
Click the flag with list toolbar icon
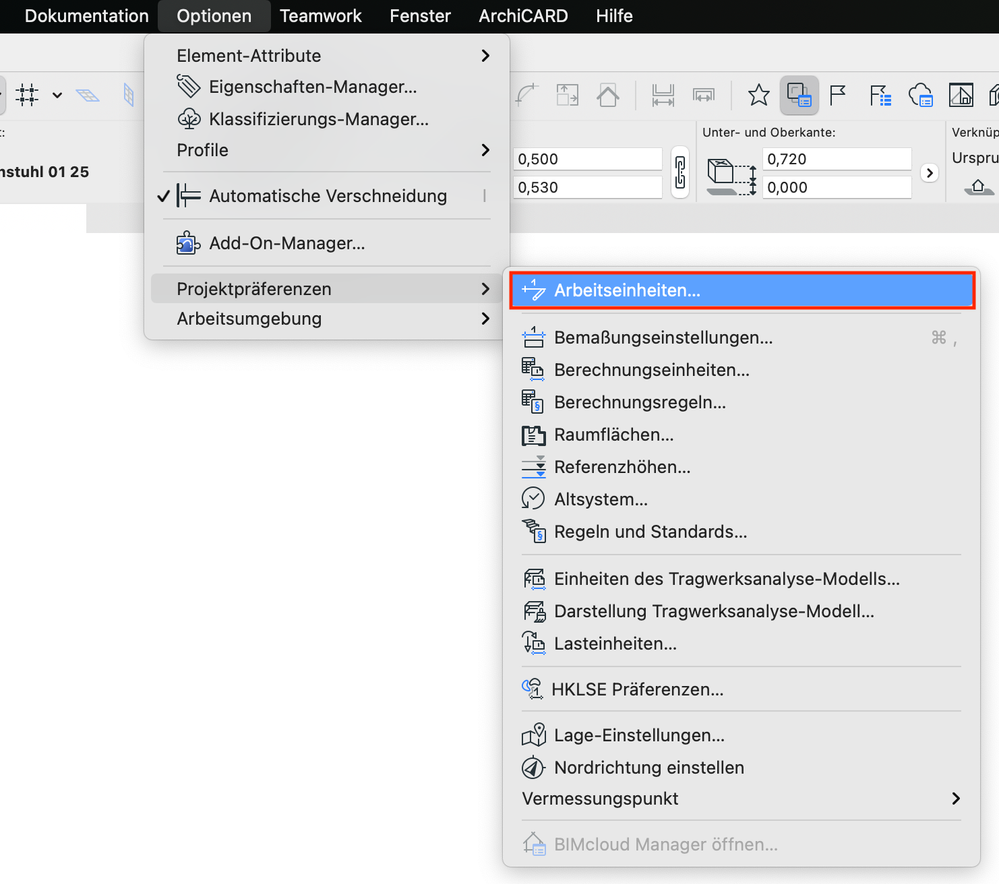[x=880, y=96]
